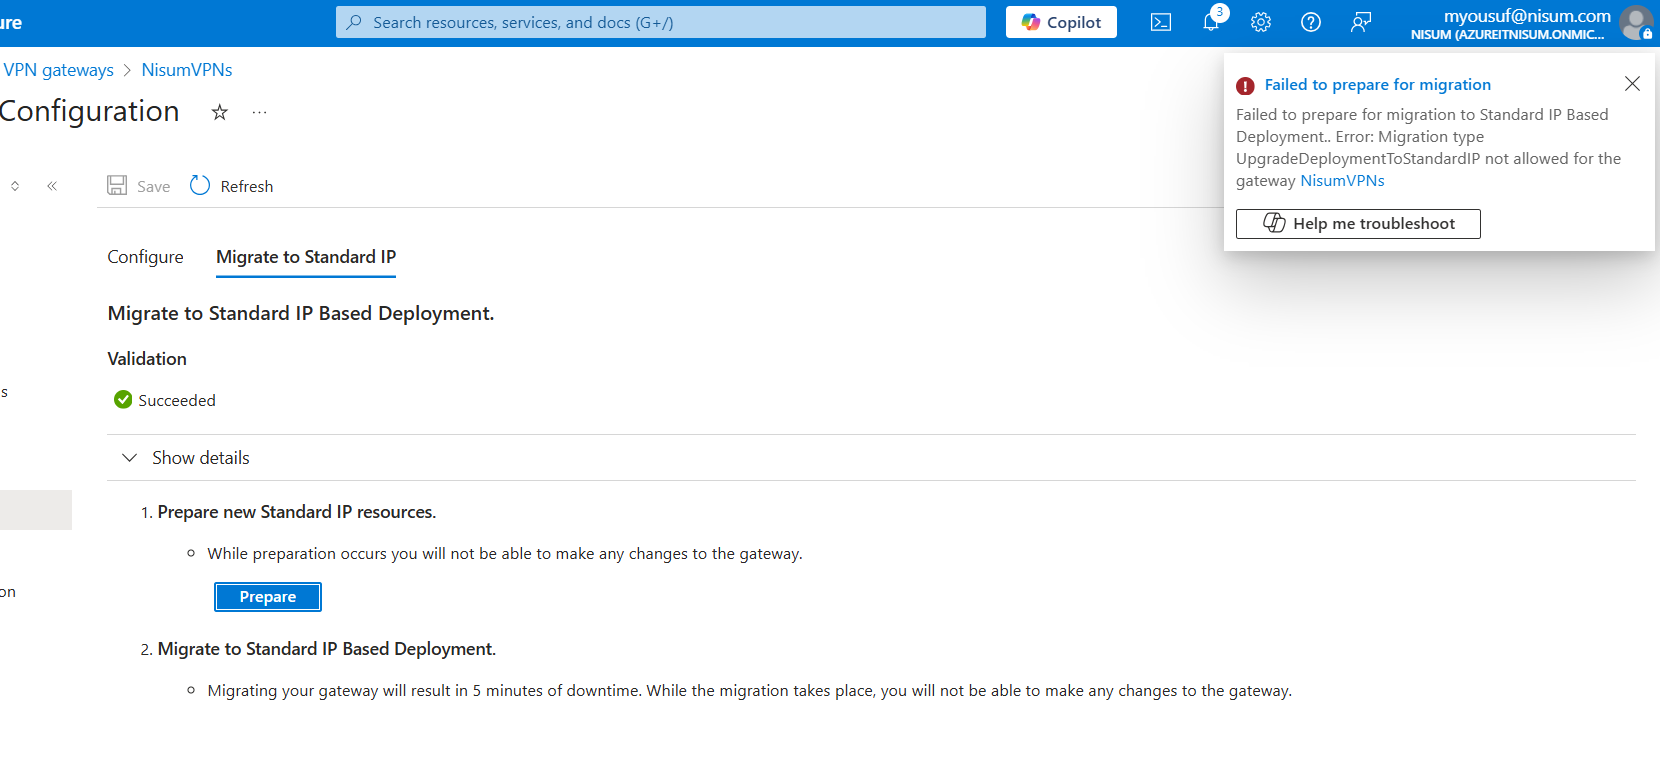Click the account avatar picture
The height and width of the screenshot is (759, 1660).
coord(1636,22)
